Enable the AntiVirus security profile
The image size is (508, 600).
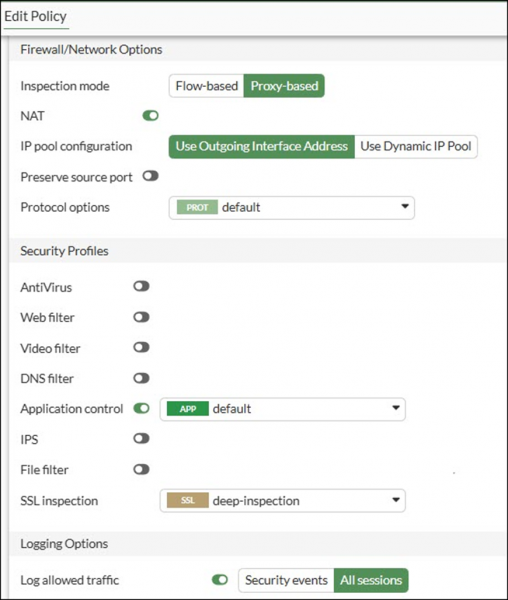[141, 286]
